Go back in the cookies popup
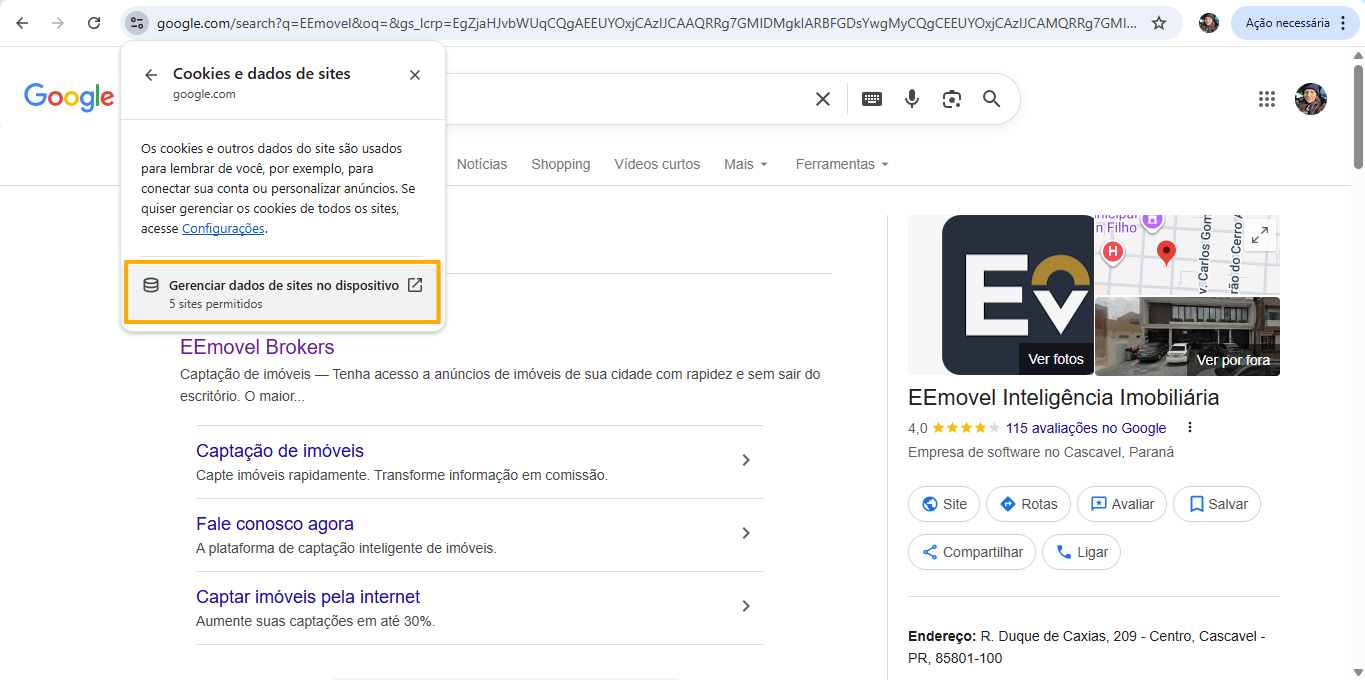This screenshot has width=1365, height=680. 151,75
